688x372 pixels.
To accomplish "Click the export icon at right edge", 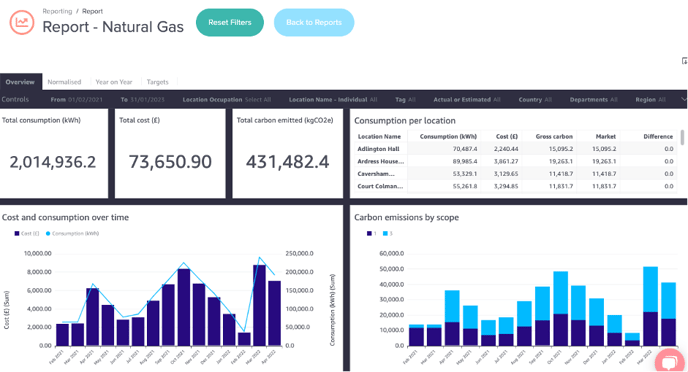I will 684,61.
